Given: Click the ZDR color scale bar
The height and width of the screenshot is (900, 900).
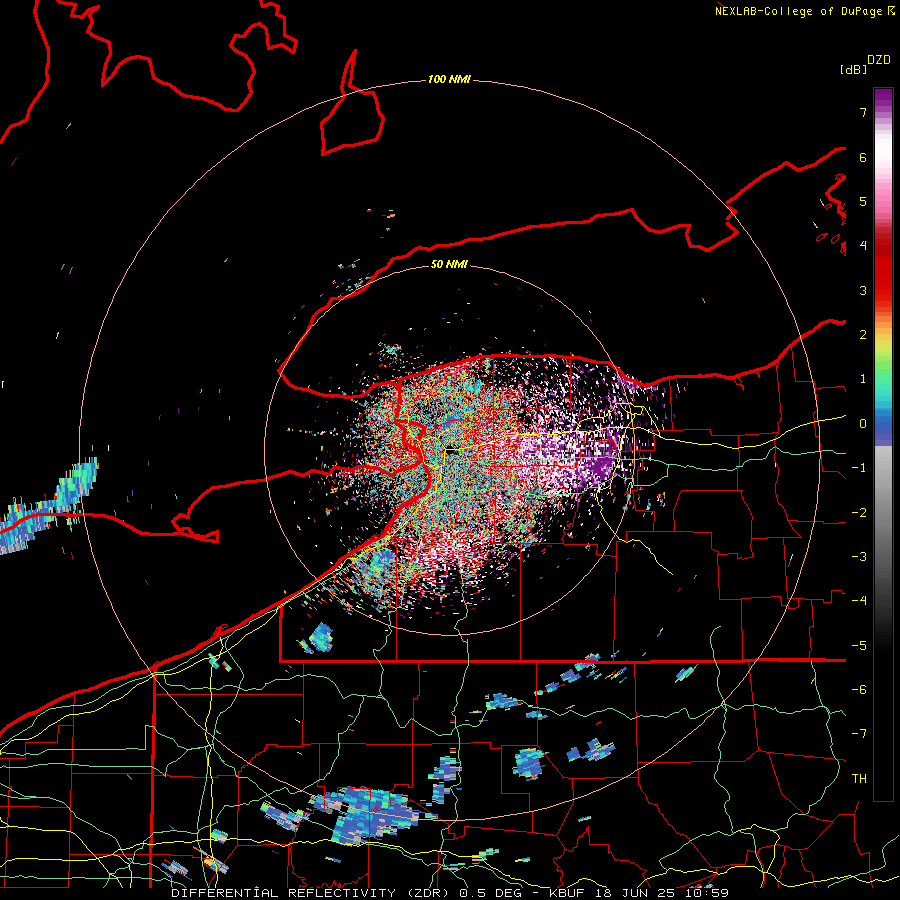Looking at the screenshot, I should click(883, 444).
